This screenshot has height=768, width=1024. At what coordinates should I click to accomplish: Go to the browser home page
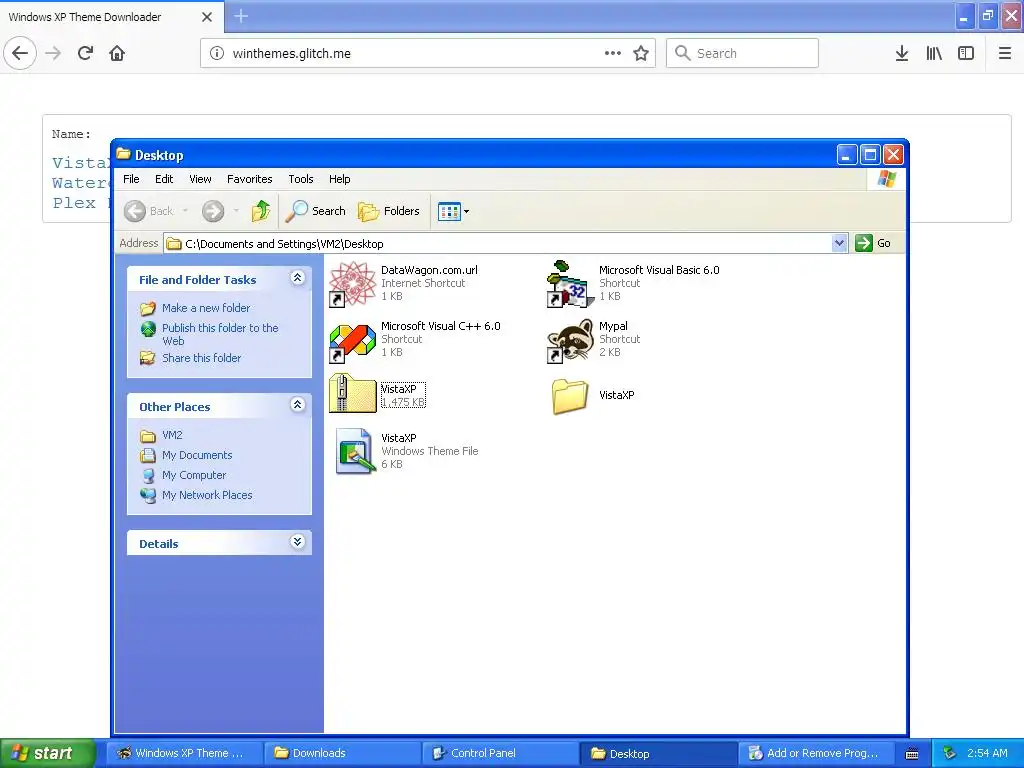[x=117, y=53]
